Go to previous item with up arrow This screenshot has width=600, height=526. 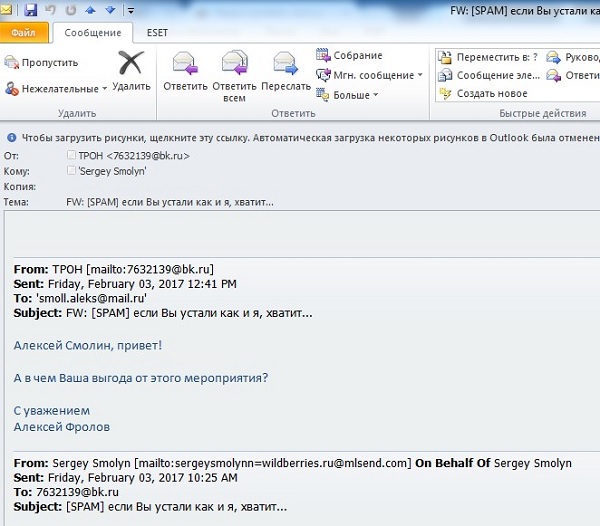pyautogui.click(x=90, y=10)
